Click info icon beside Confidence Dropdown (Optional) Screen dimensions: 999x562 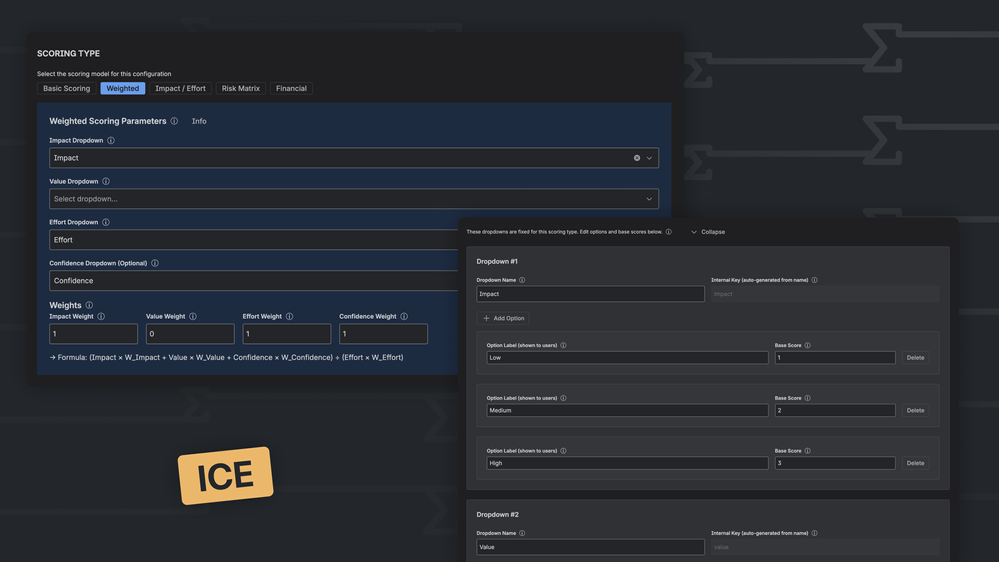[155, 263]
